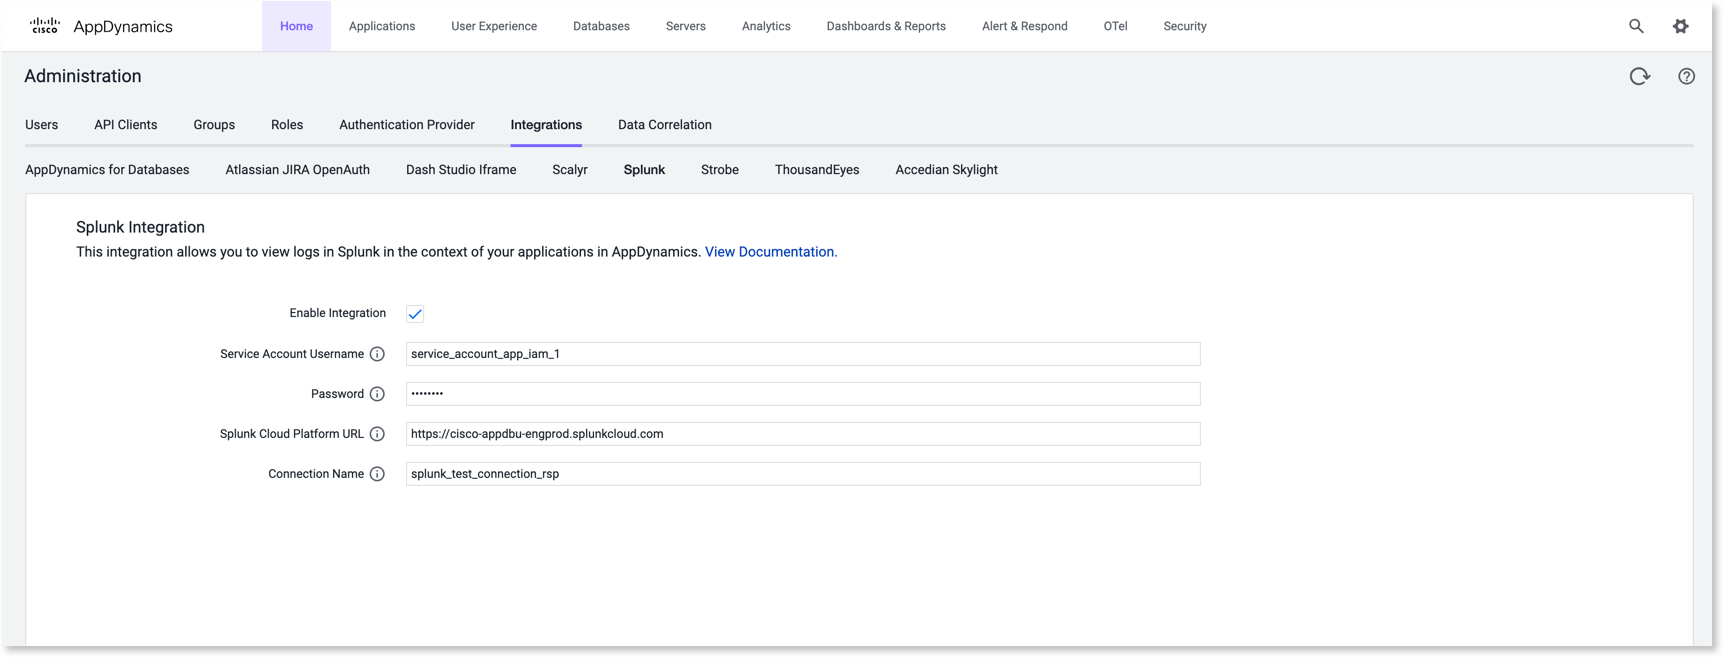Screen dimensions: 1723x657
Task: Open User Experience in top navigation
Action: [x=494, y=26]
